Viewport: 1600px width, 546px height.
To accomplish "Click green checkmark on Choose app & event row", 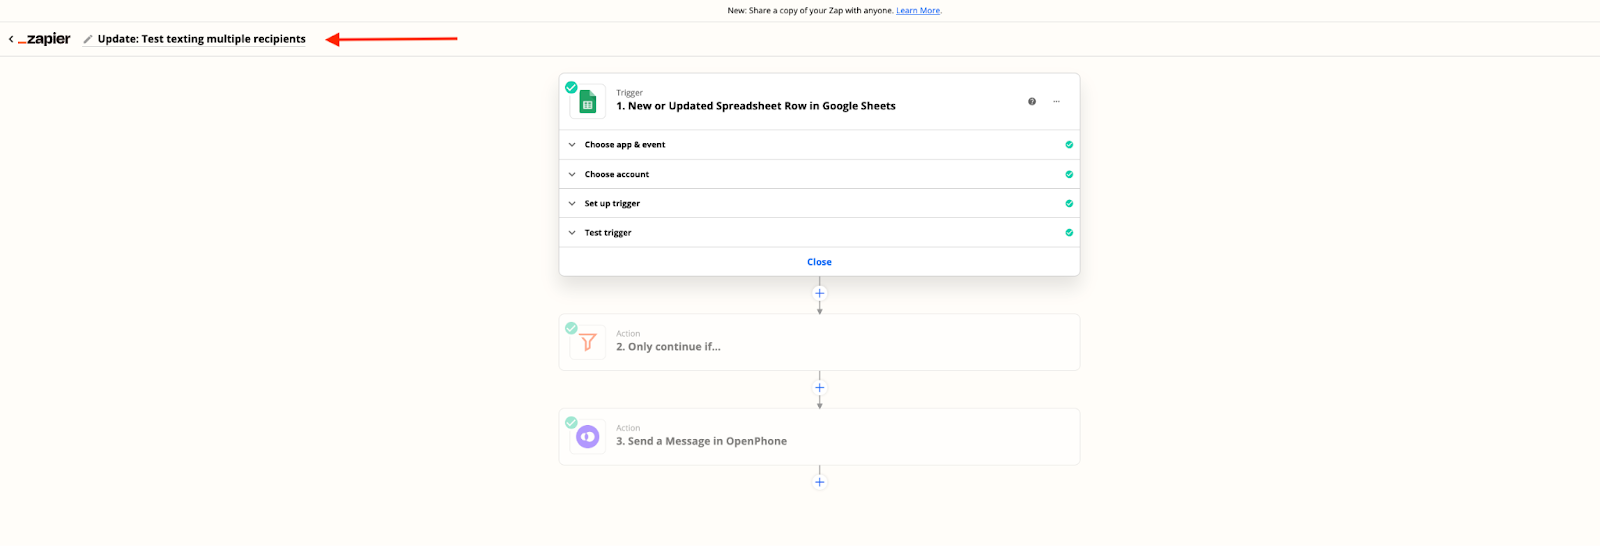I will click(x=1069, y=145).
